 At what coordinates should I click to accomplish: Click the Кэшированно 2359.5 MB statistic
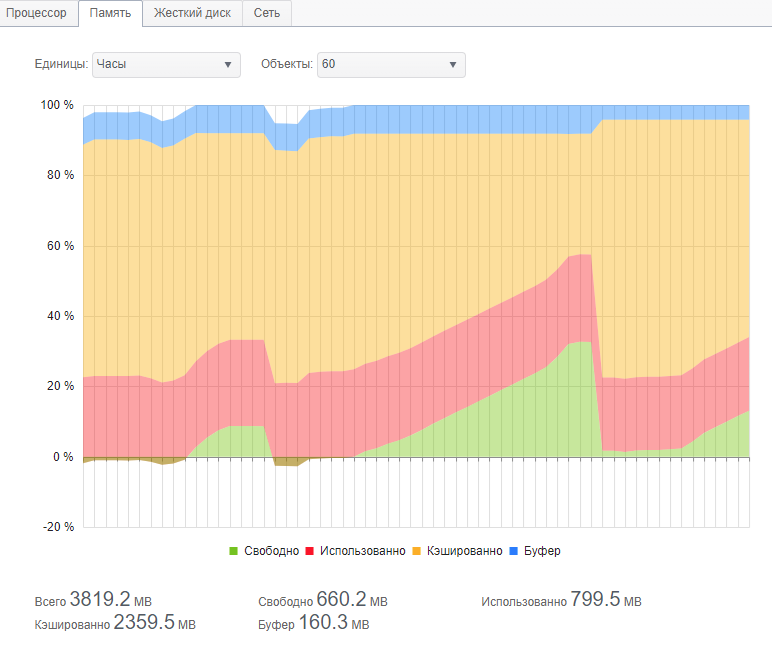[x=154, y=623]
